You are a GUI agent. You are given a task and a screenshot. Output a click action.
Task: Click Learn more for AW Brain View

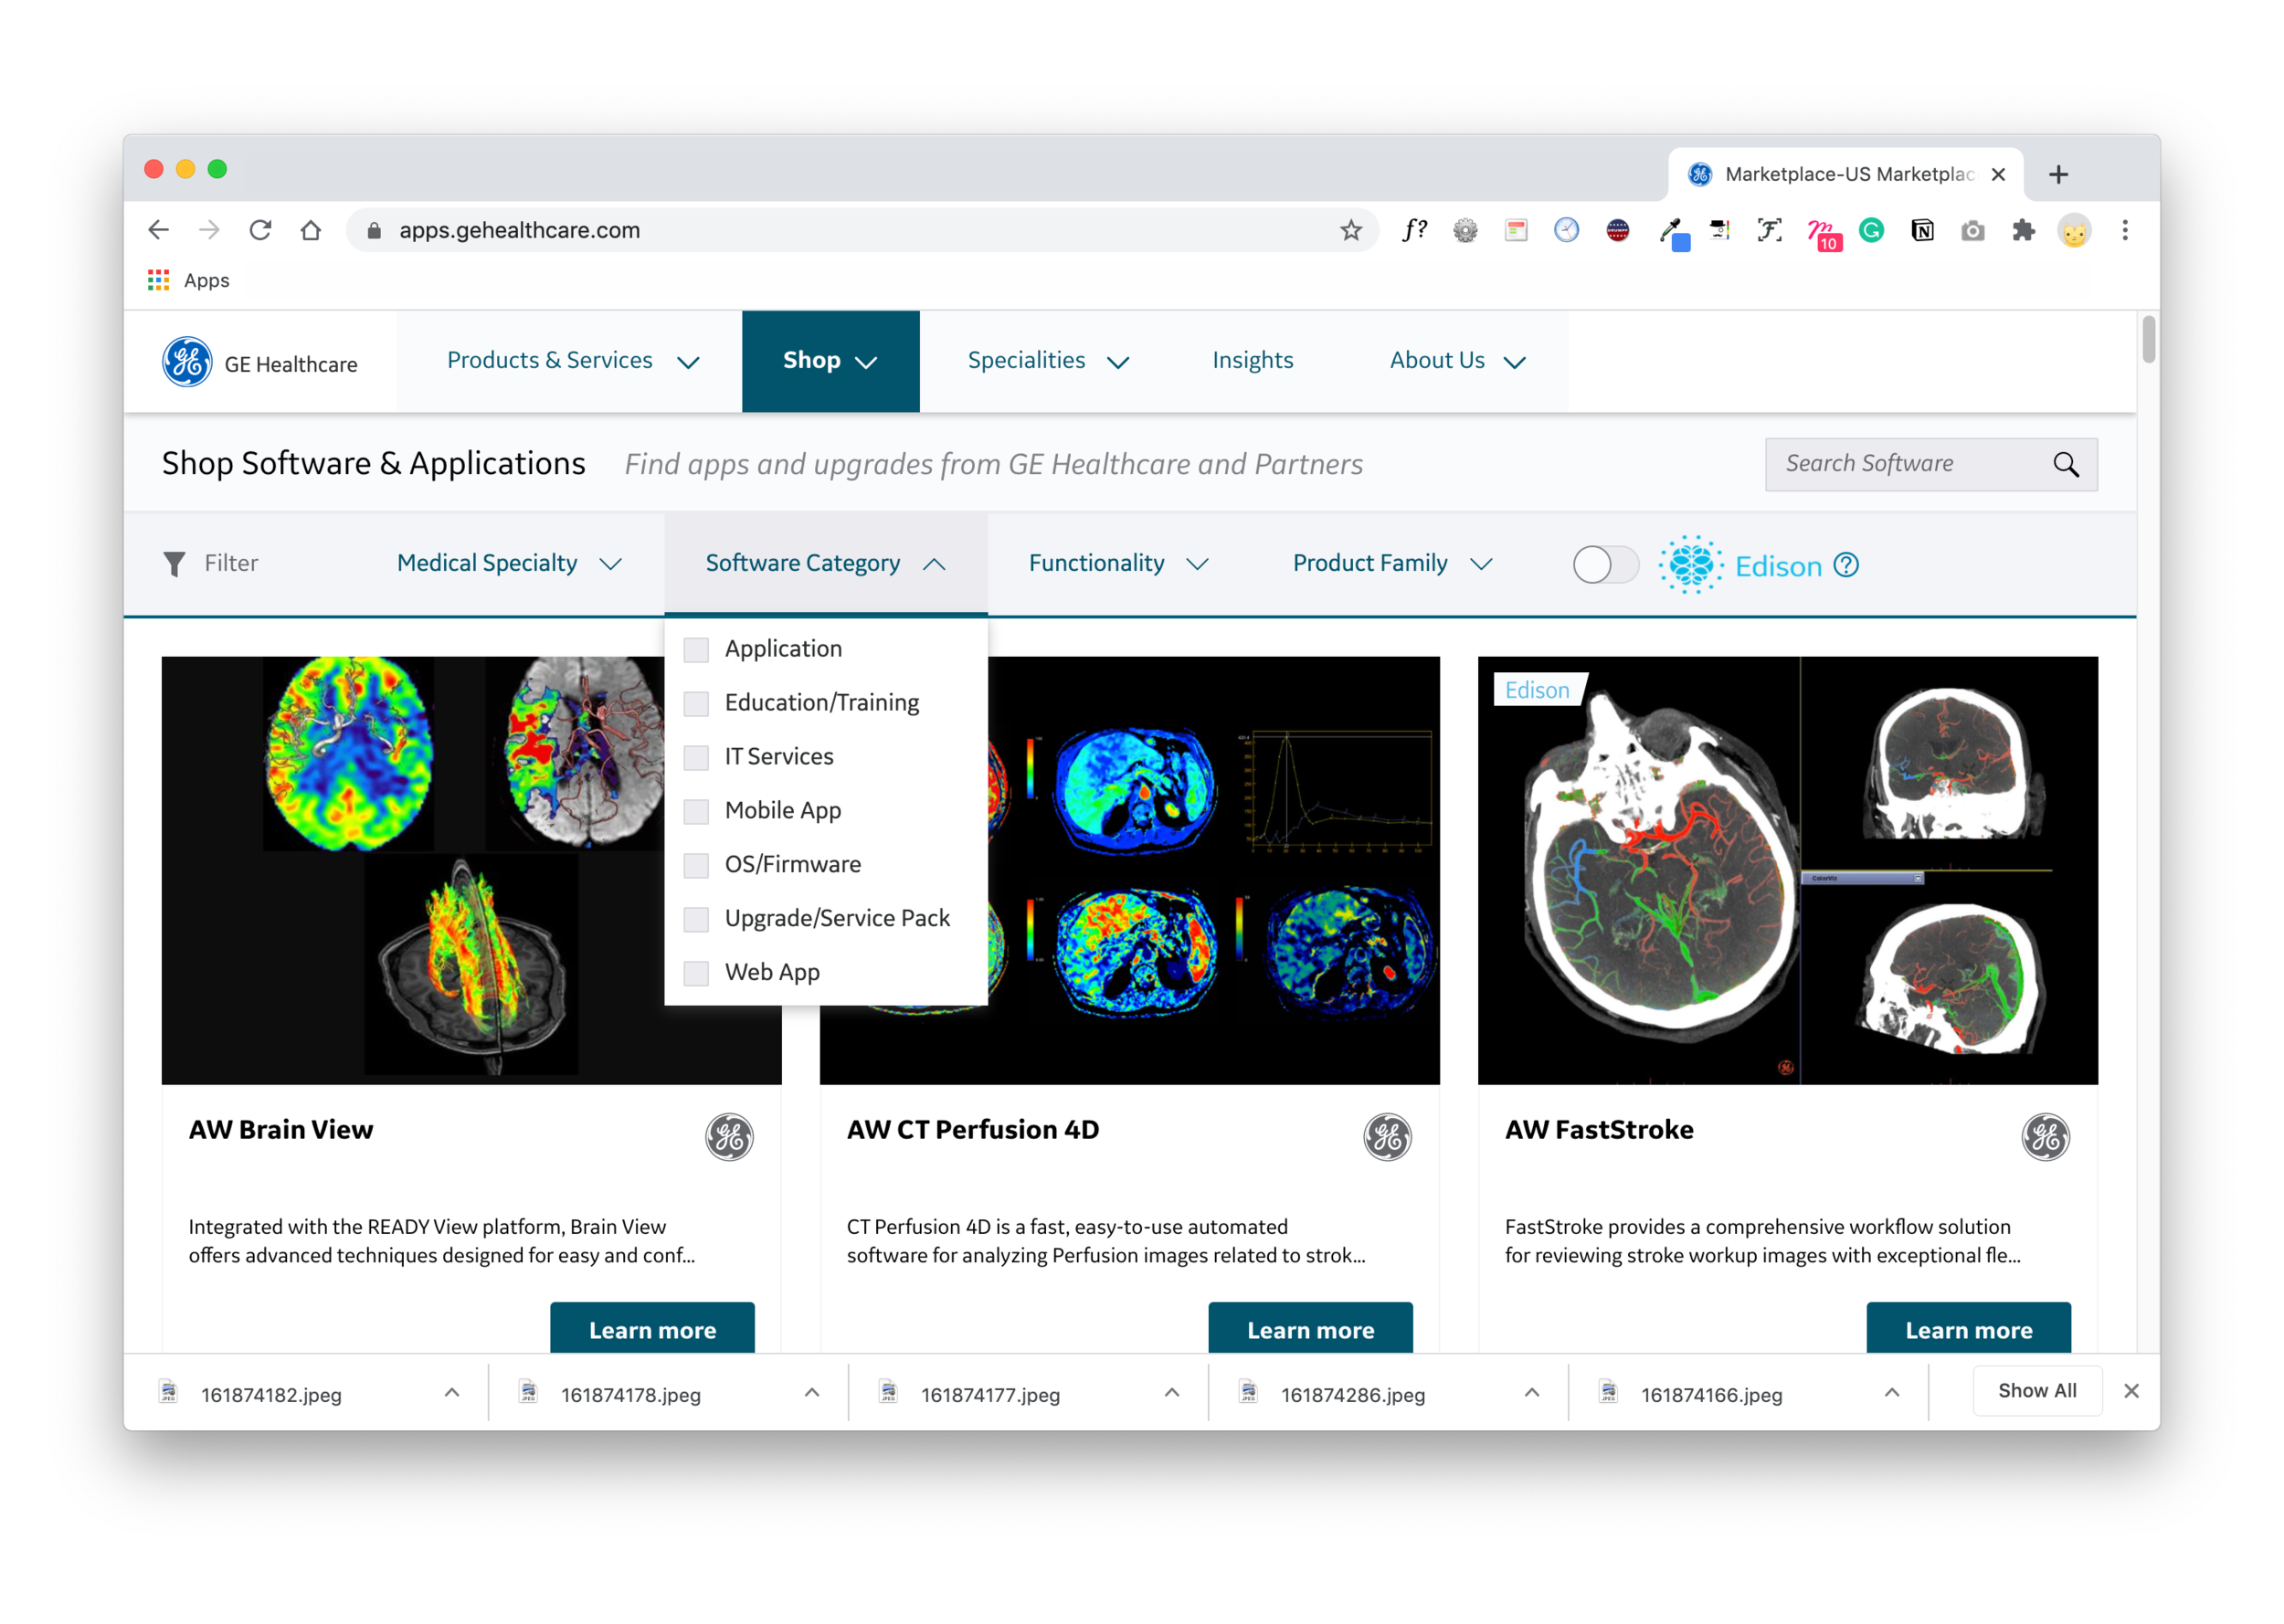[x=652, y=1329]
